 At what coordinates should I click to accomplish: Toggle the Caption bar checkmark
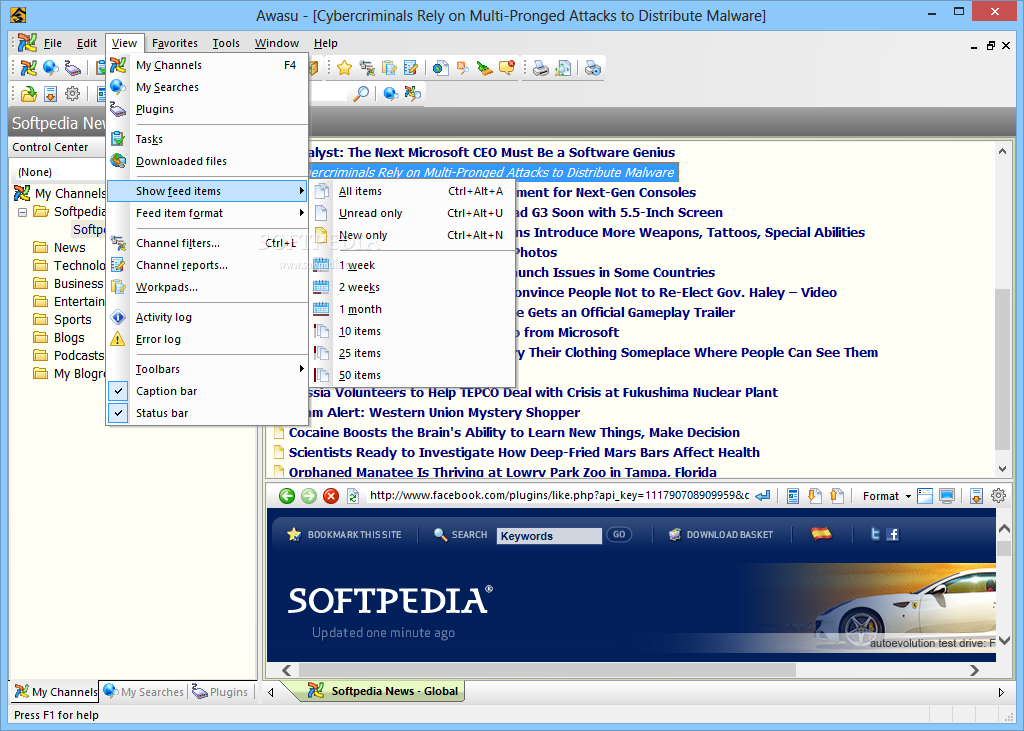click(x=118, y=391)
